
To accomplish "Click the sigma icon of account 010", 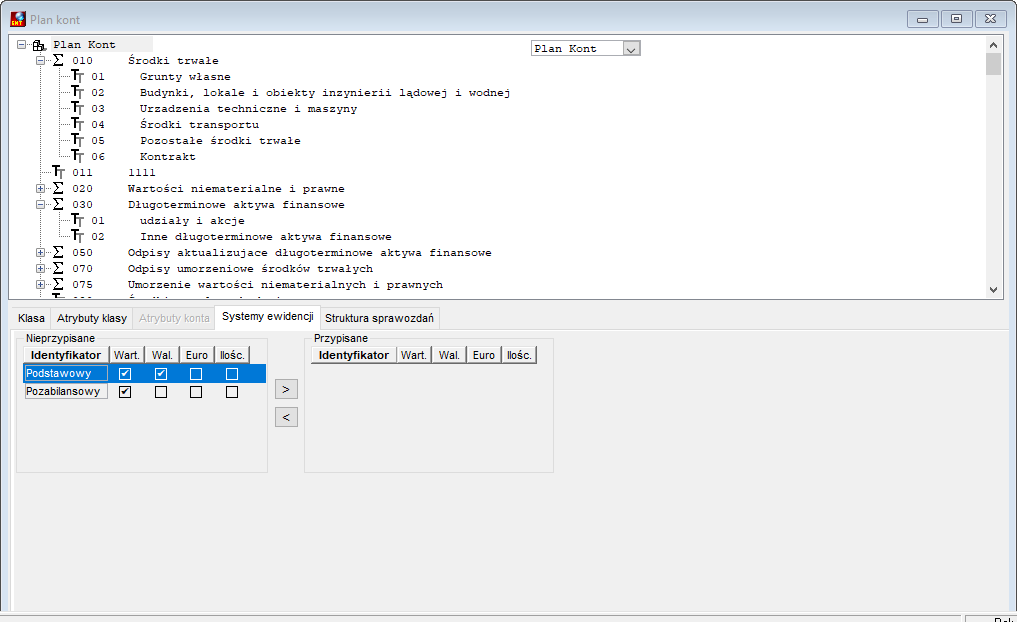I will (58, 60).
